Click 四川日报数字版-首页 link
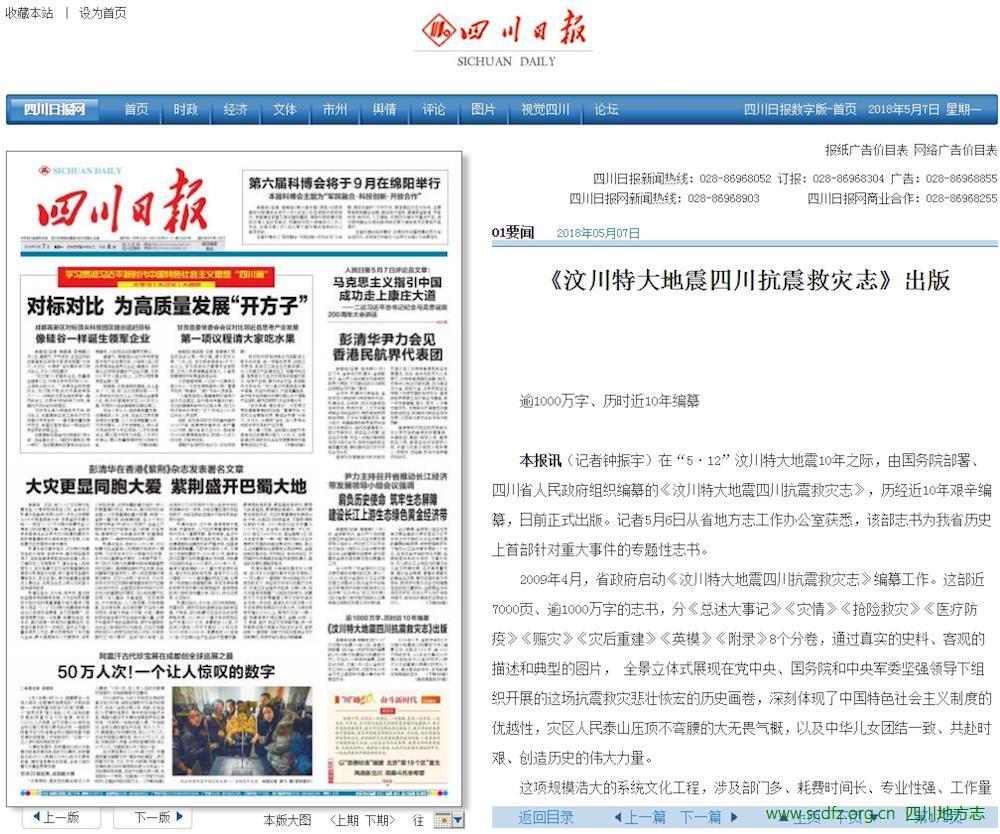1000x834 pixels. pyautogui.click(x=799, y=110)
